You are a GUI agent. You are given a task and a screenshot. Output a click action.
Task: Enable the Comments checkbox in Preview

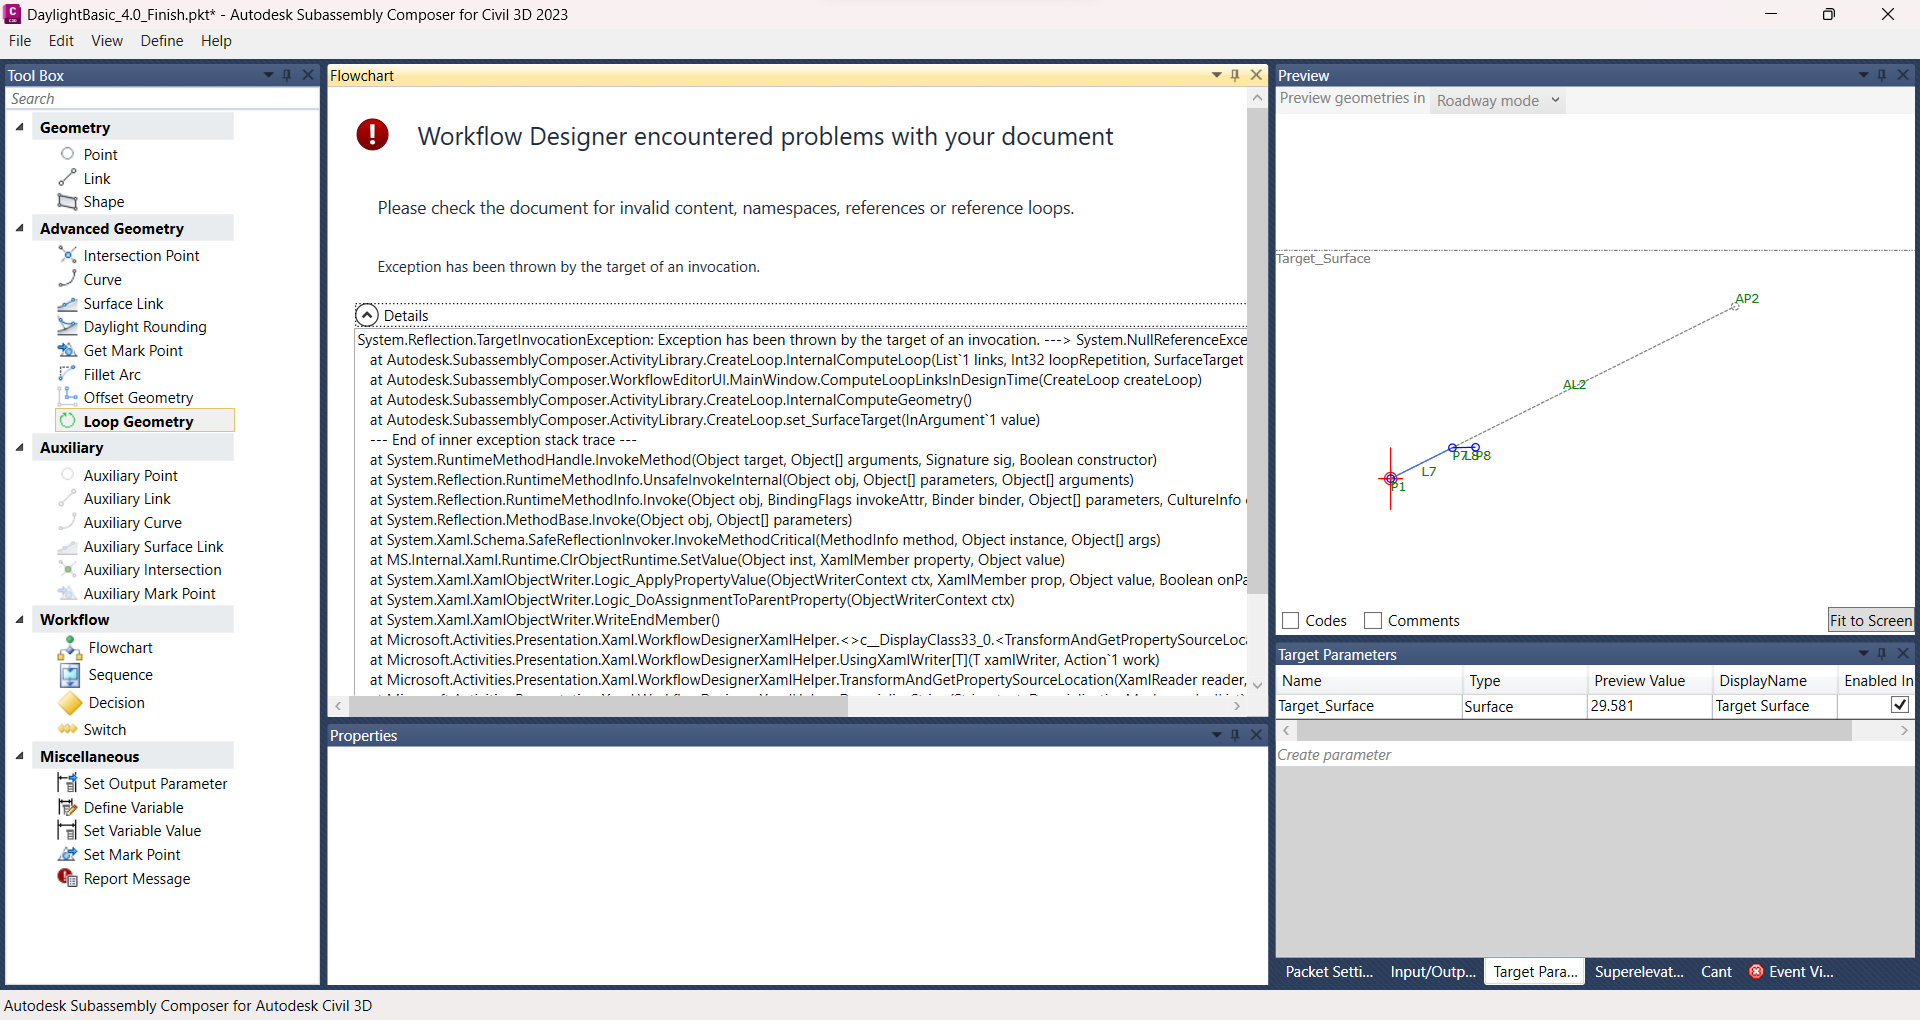click(1373, 621)
